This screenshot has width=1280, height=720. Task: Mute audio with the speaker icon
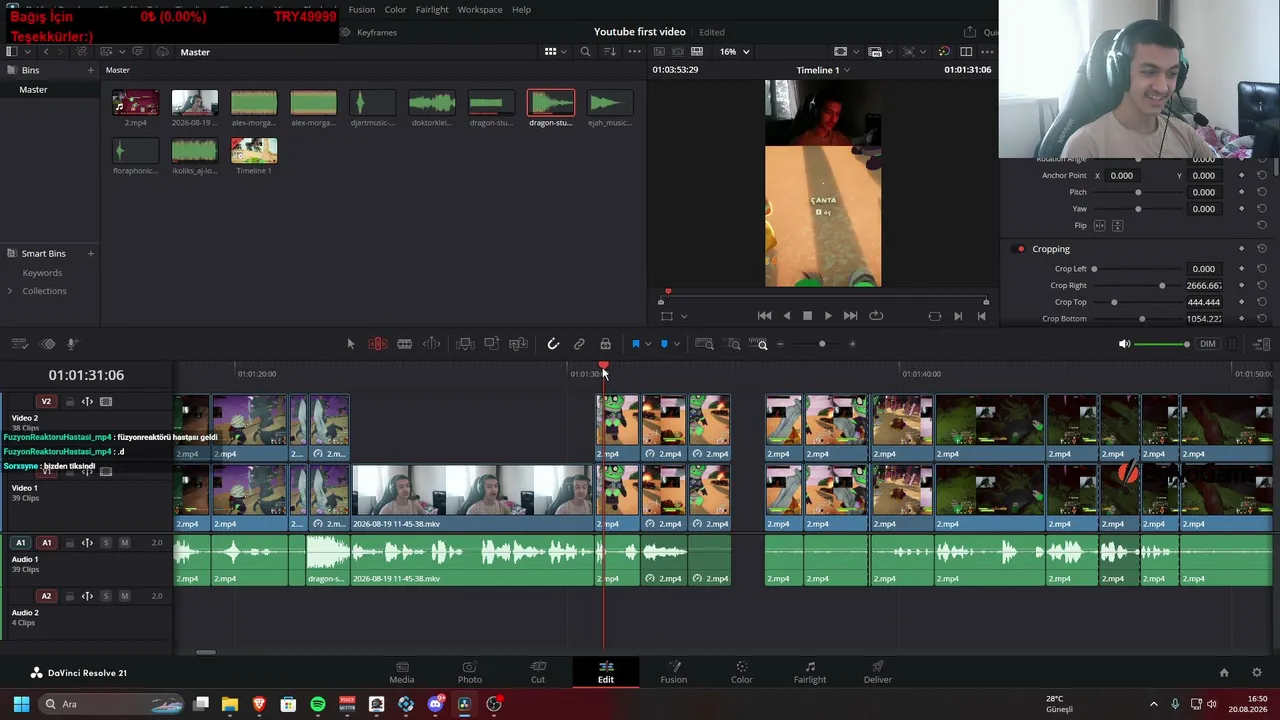(1124, 344)
